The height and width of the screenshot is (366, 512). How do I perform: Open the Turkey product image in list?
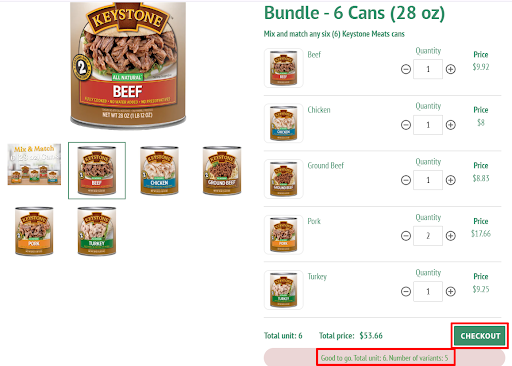pyautogui.click(x=284, y=290)
